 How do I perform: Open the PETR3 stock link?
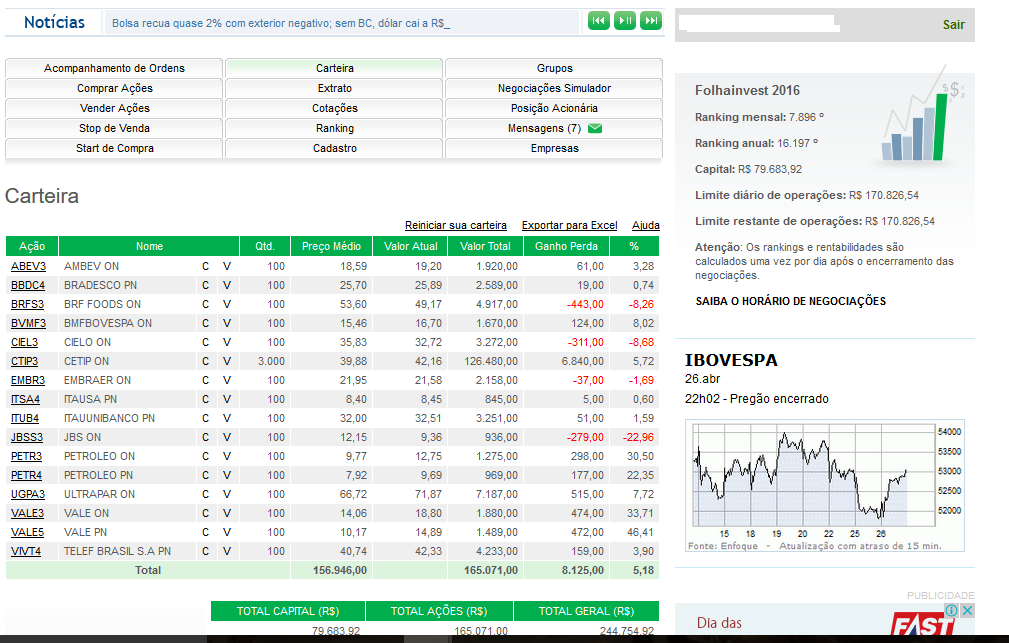click(x=26, y=456)
